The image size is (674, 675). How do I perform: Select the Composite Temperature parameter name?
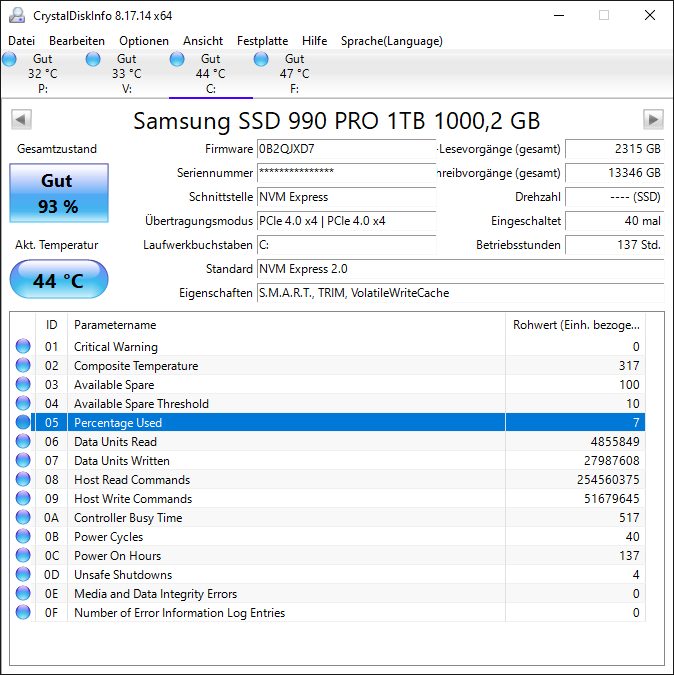point(136,365)
